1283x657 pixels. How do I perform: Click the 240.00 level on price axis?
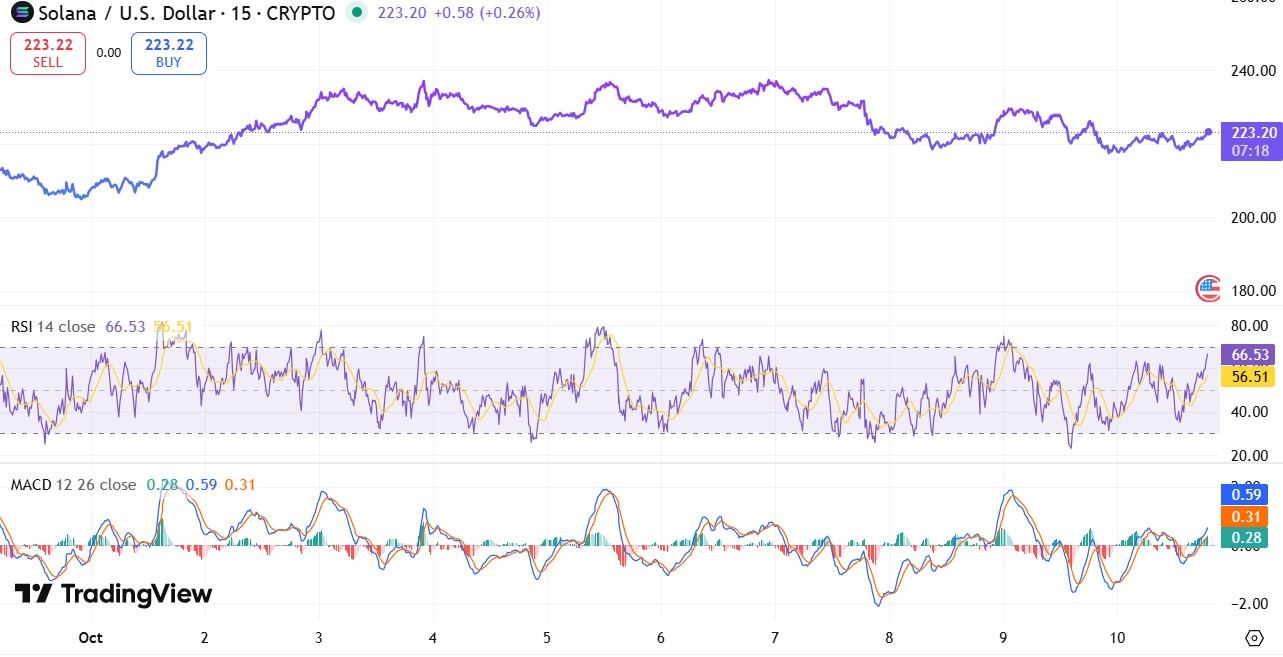(x=1253, y=71)
